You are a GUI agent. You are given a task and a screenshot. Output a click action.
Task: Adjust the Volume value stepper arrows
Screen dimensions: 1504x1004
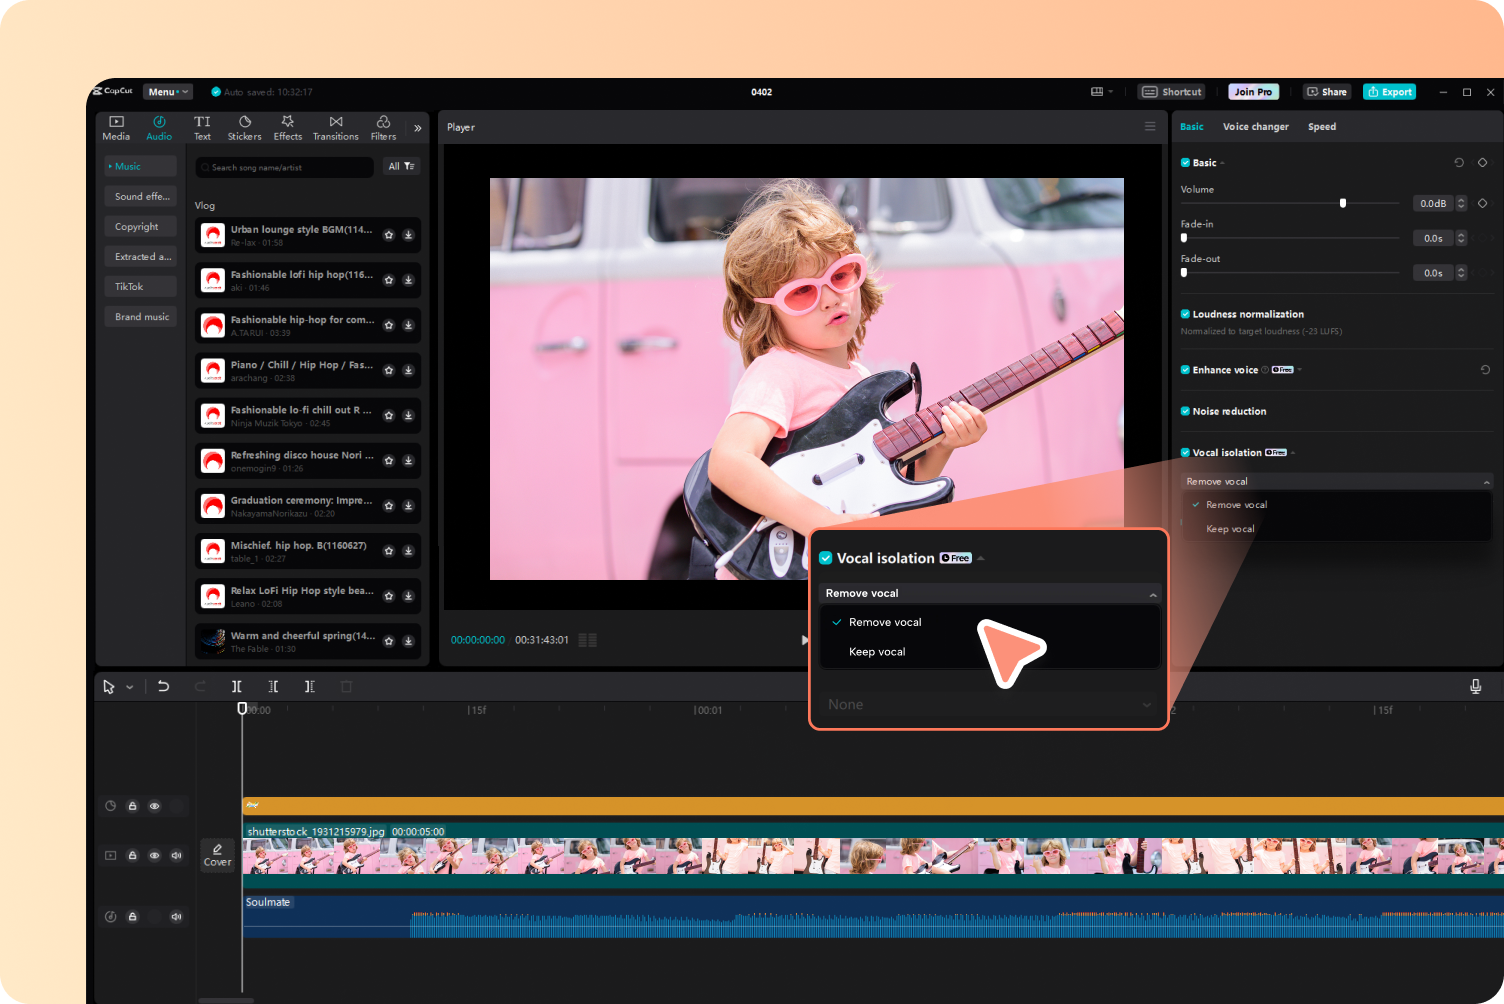click(1461, 203)
